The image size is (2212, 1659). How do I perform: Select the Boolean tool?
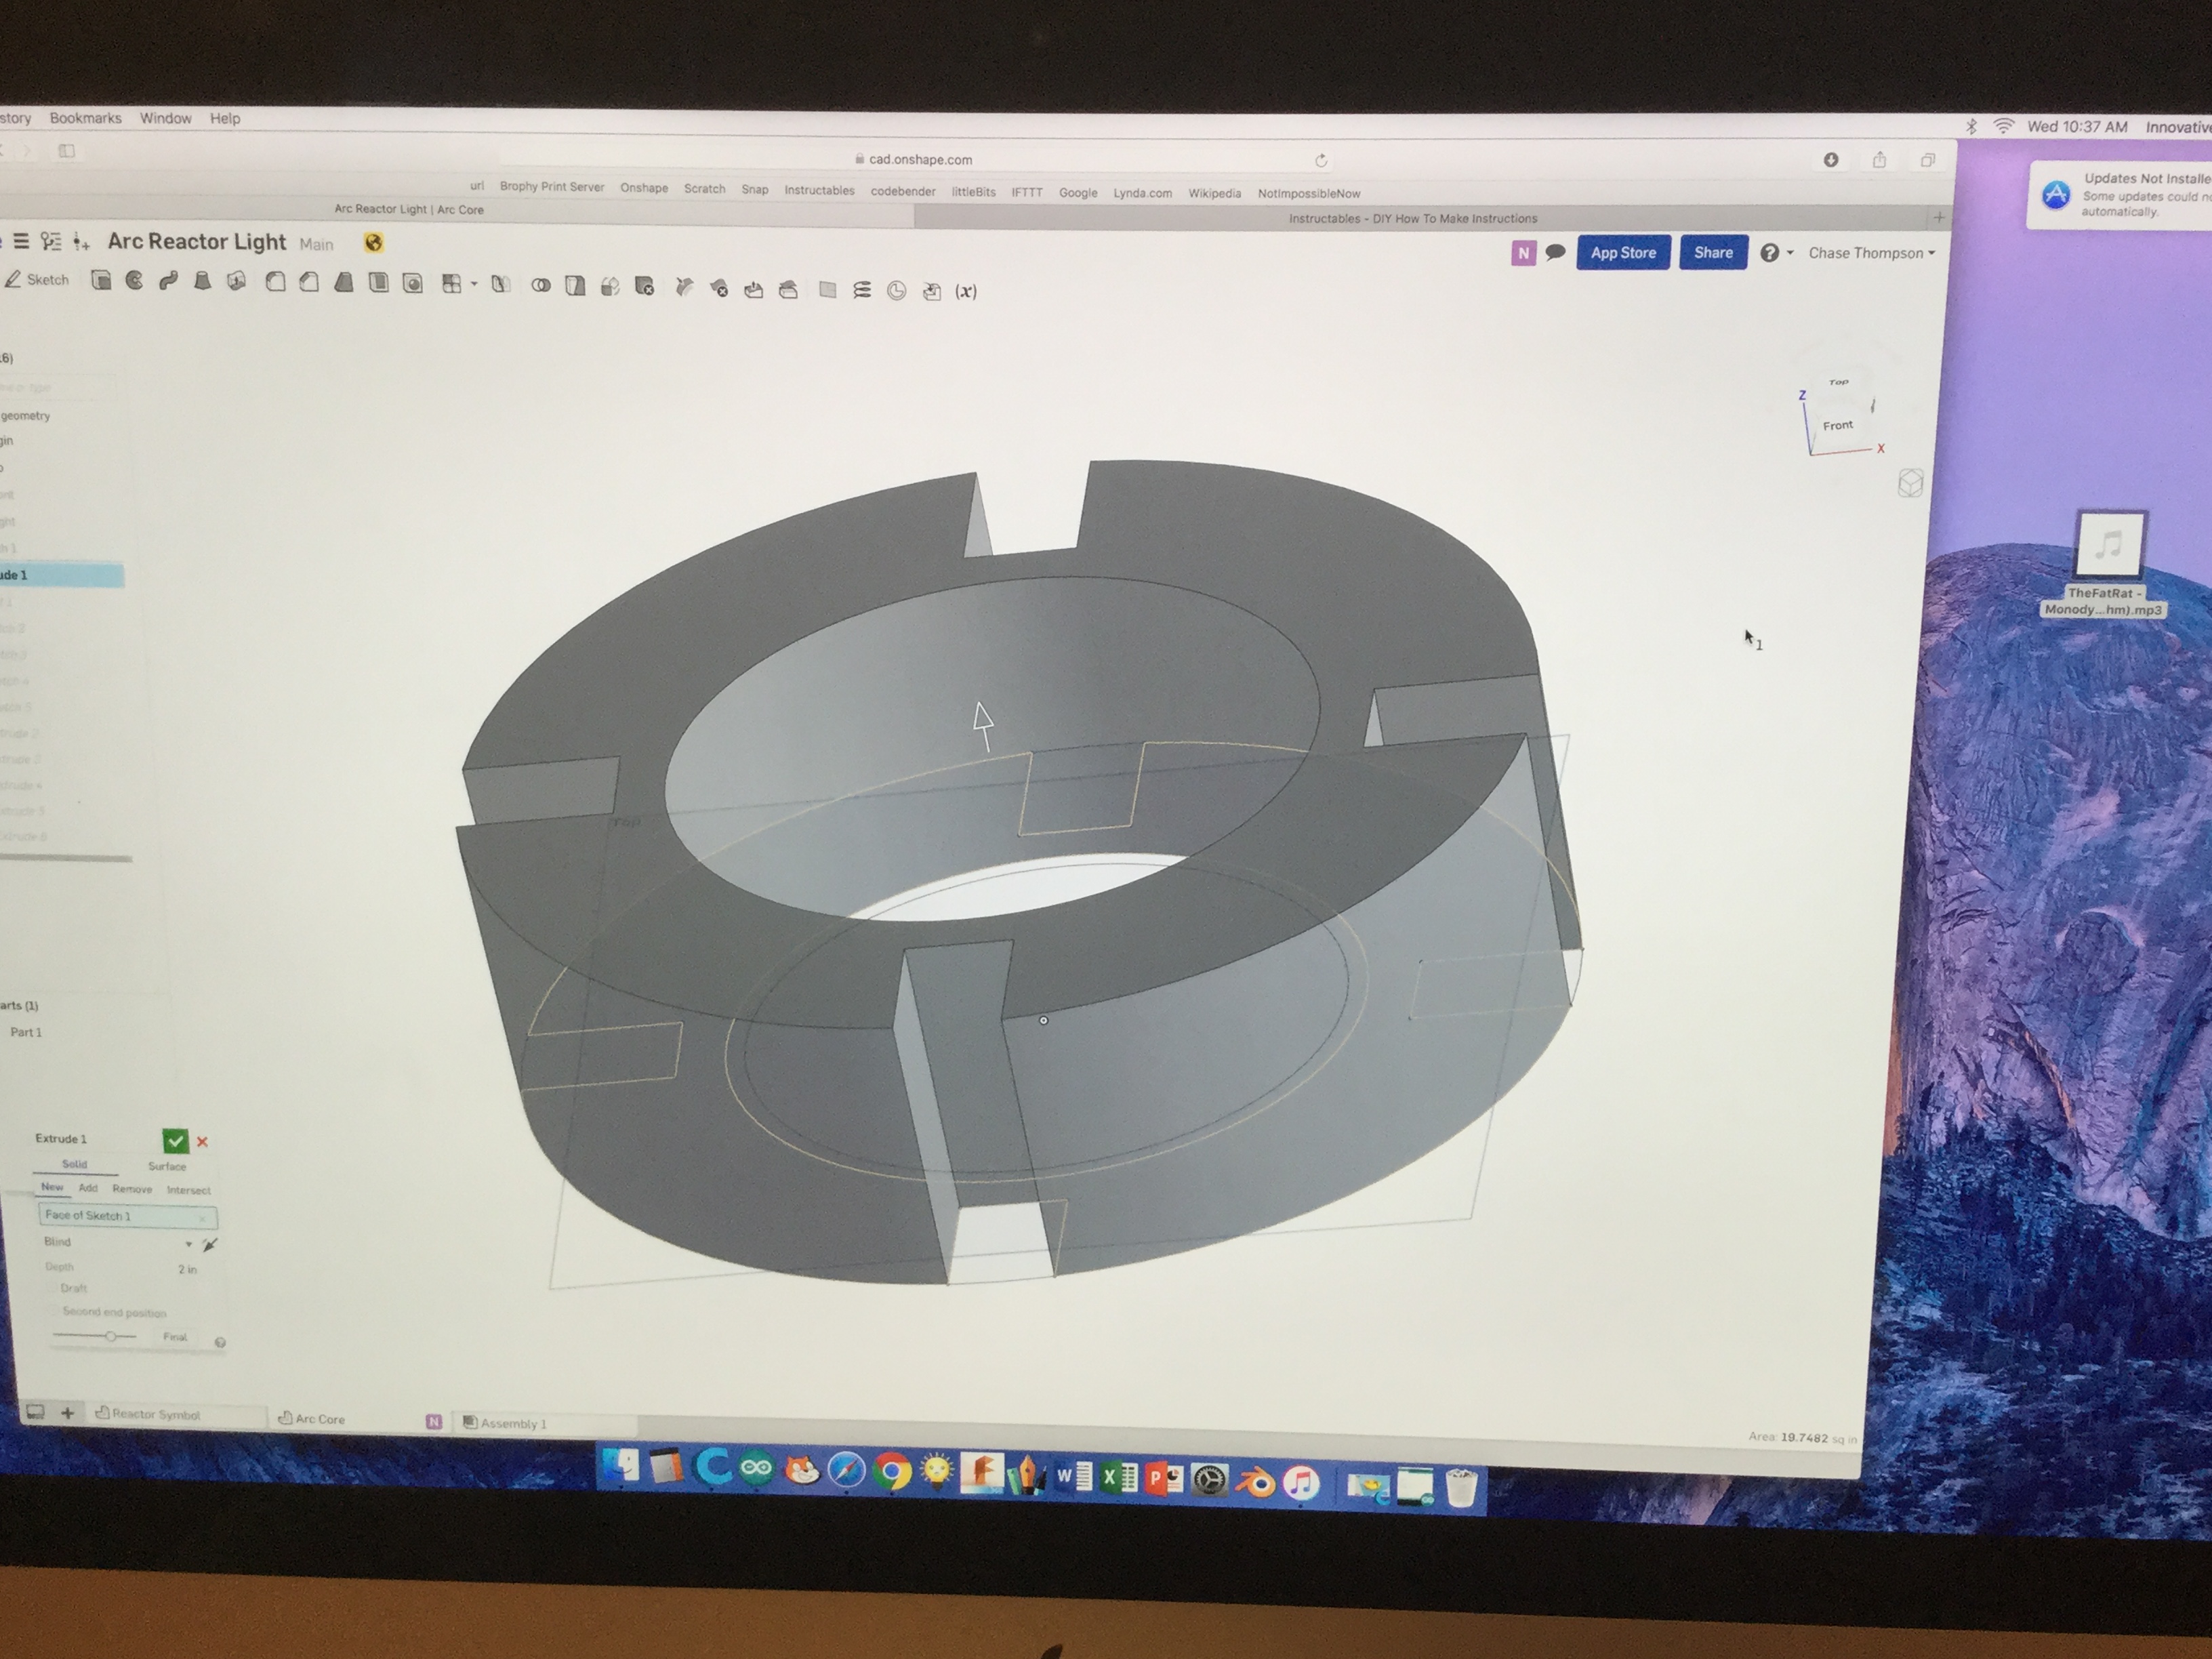click(x=540, y=286)
